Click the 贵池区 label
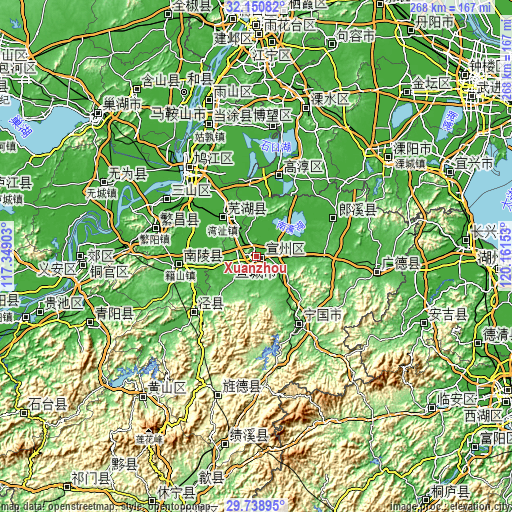 [64, 303]
